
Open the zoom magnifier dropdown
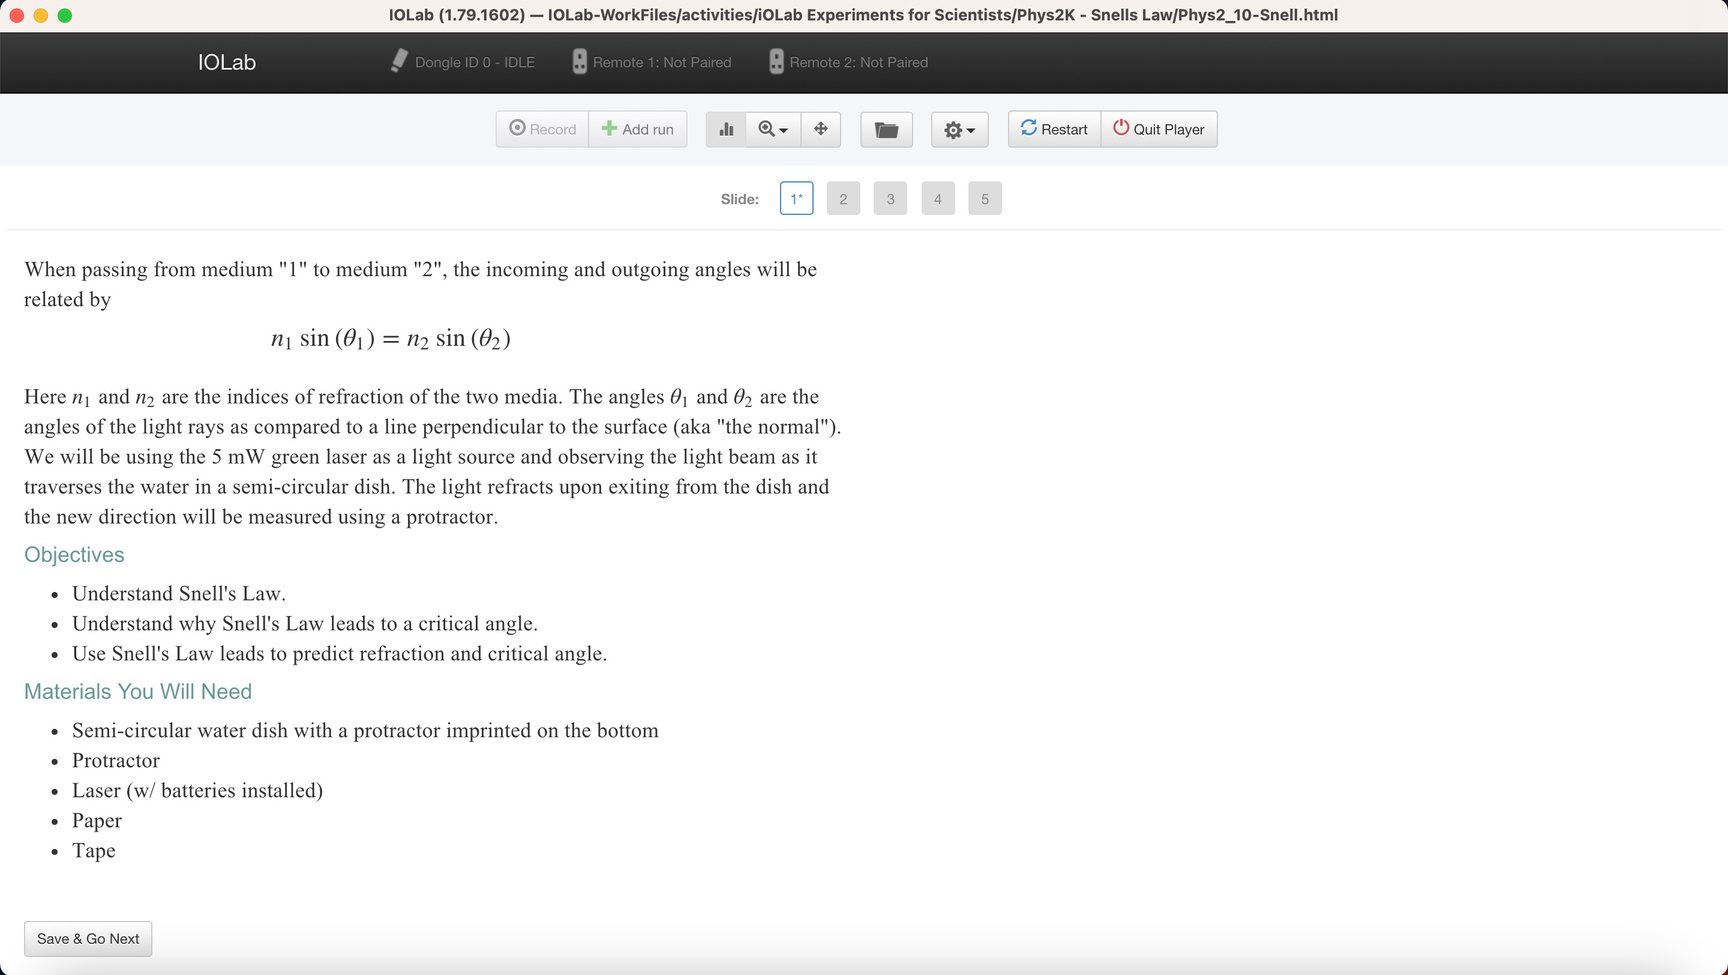click(773, 129)
